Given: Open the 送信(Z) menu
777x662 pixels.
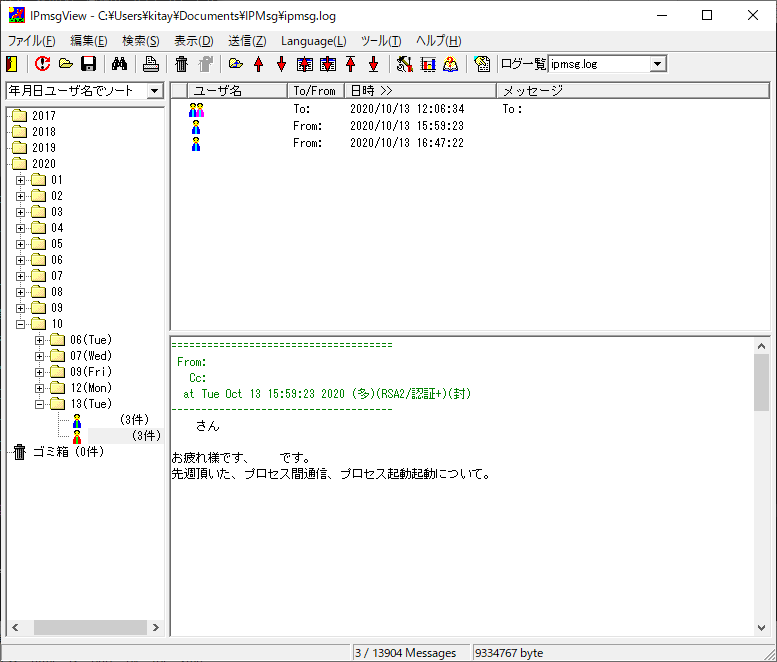Looking at the screenshot, I should tap(247, 41).
